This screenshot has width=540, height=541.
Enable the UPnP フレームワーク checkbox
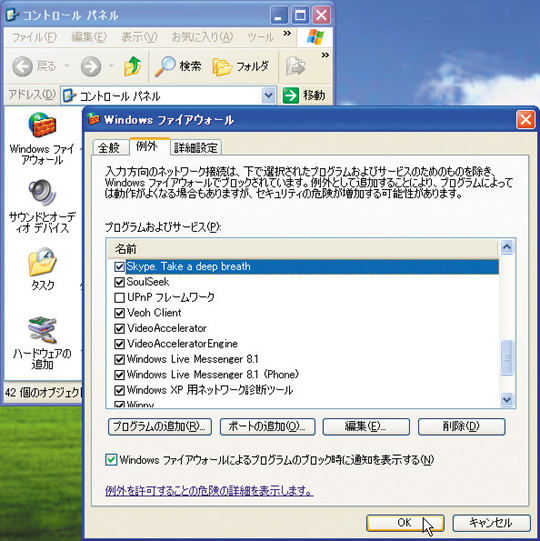coord(119,297)
